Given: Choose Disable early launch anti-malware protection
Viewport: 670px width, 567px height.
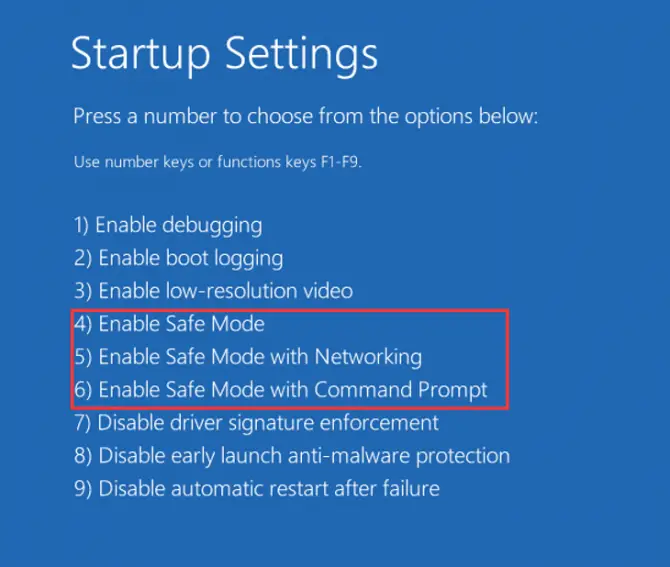Looking at the screenshot, I should (292, 456).
